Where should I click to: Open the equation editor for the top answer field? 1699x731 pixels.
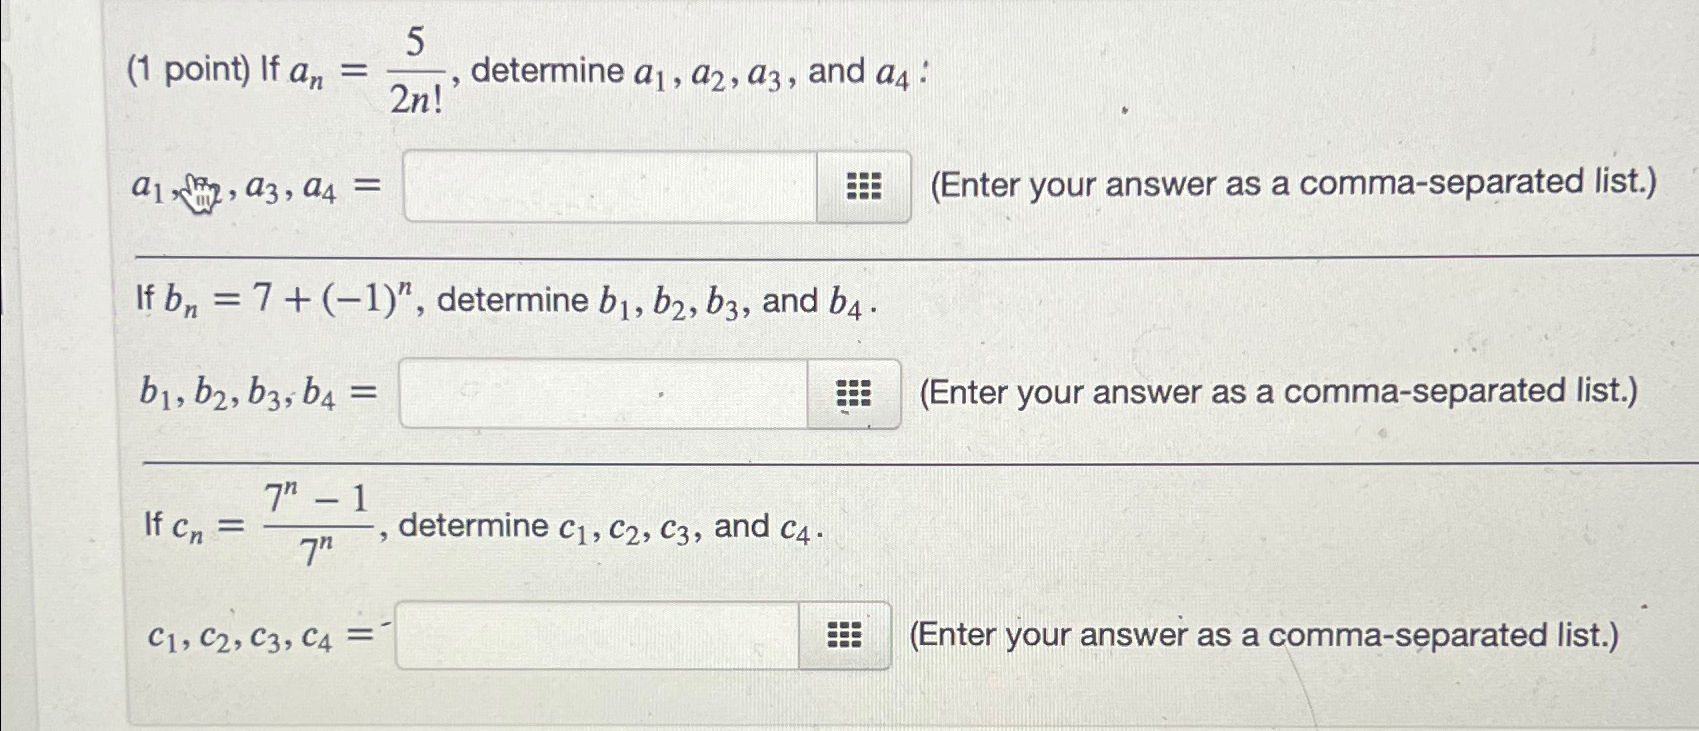[864, 186]
